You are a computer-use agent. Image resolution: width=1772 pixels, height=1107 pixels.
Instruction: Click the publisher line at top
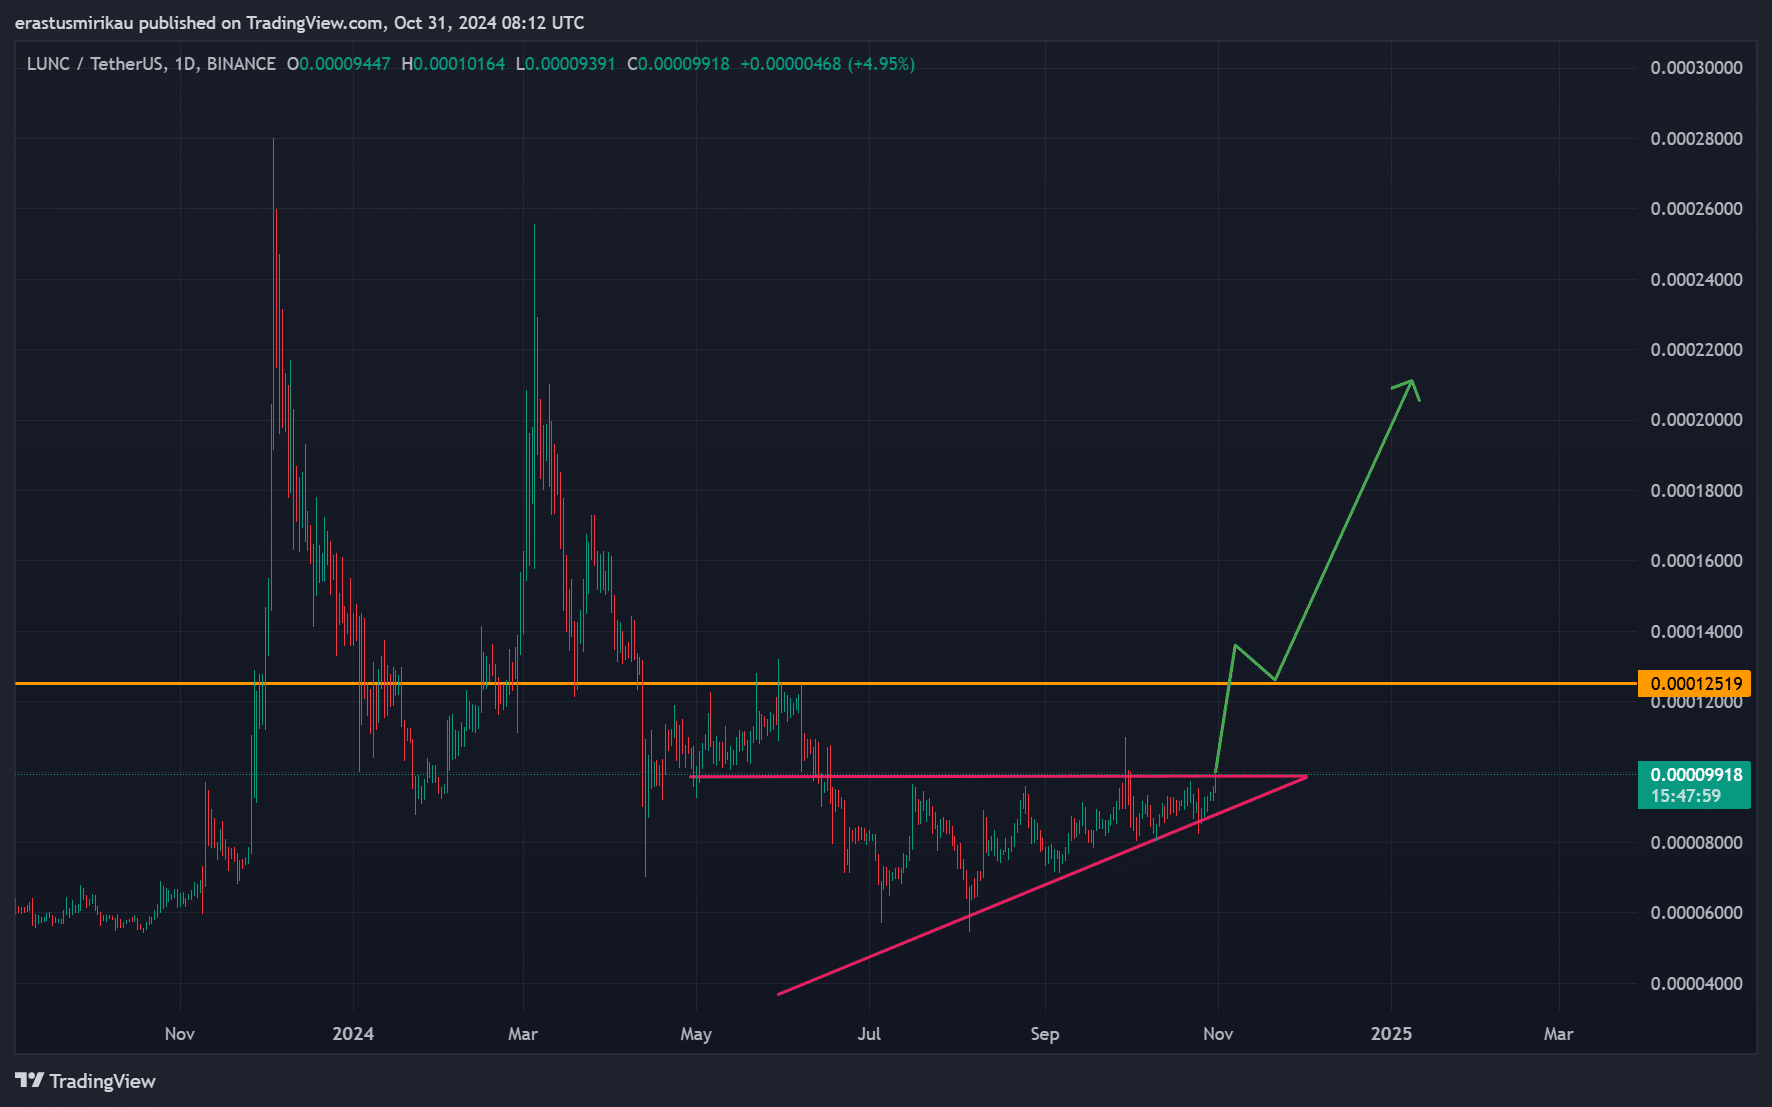[300, 23]
